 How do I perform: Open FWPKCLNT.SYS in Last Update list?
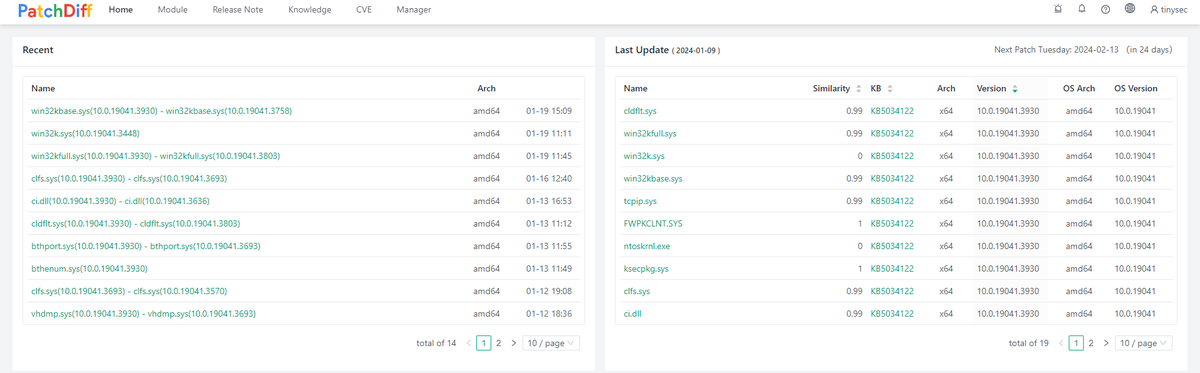point(652,223)
